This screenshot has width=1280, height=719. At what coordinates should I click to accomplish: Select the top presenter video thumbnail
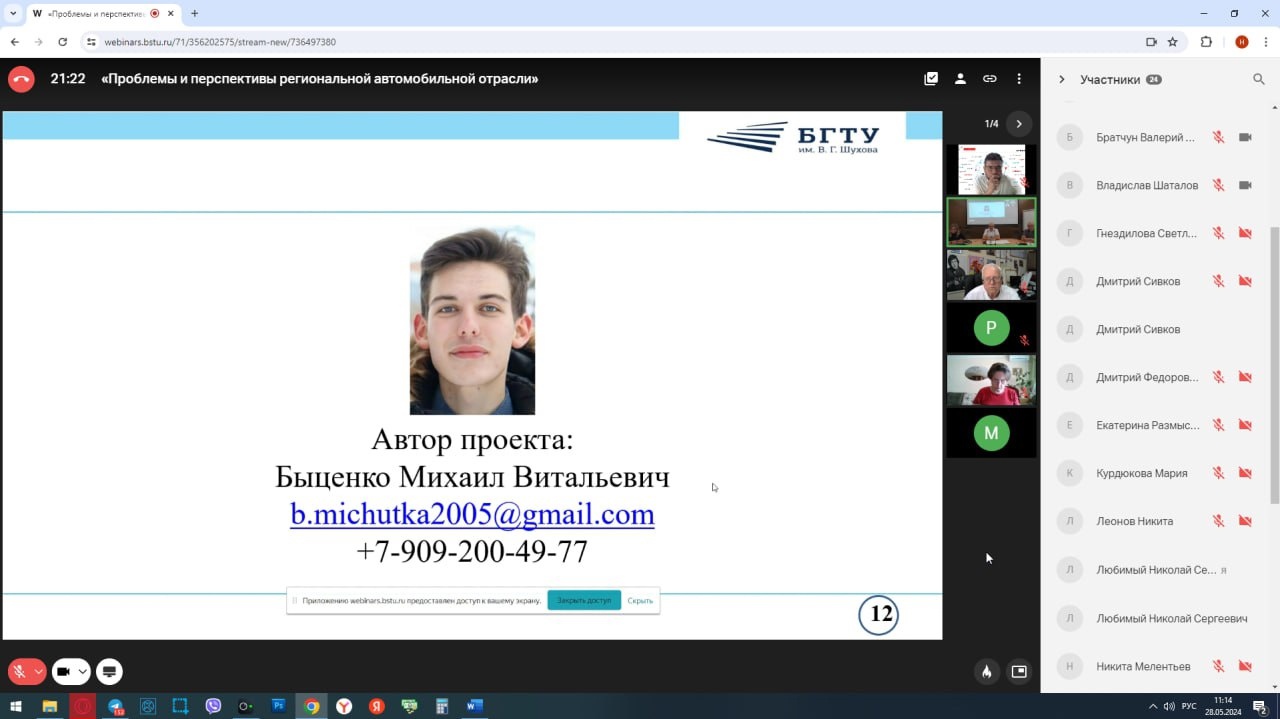point(991,170)
